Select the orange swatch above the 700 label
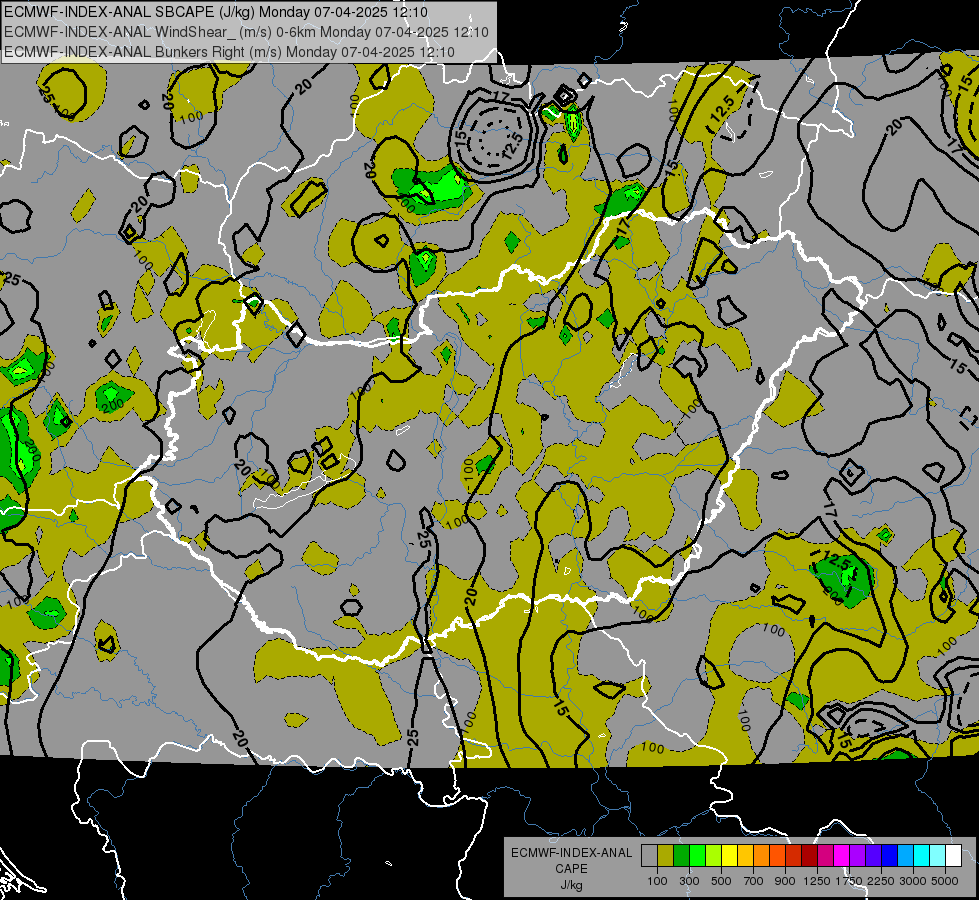This screenshot has width=979, height=900. [762, 856]
